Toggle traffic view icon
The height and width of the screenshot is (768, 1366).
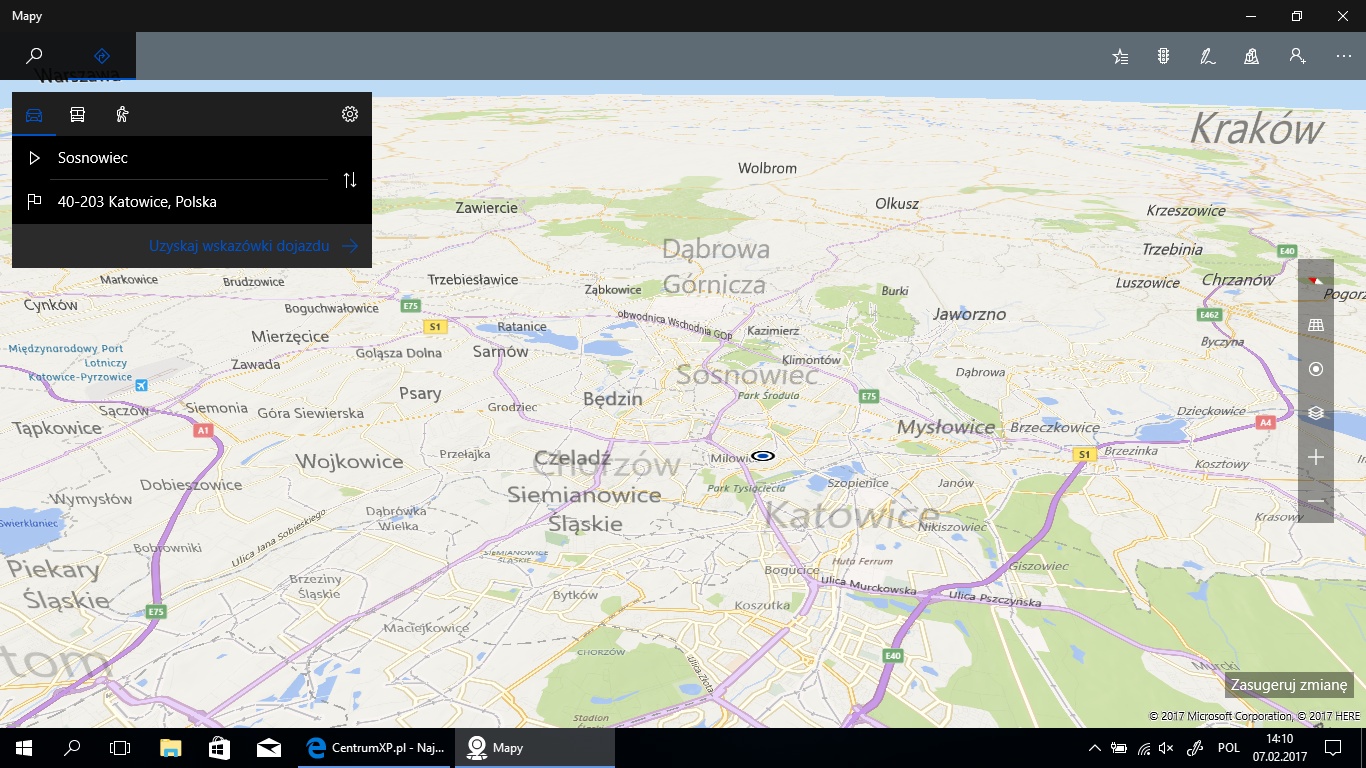[x=1164, y=56]
